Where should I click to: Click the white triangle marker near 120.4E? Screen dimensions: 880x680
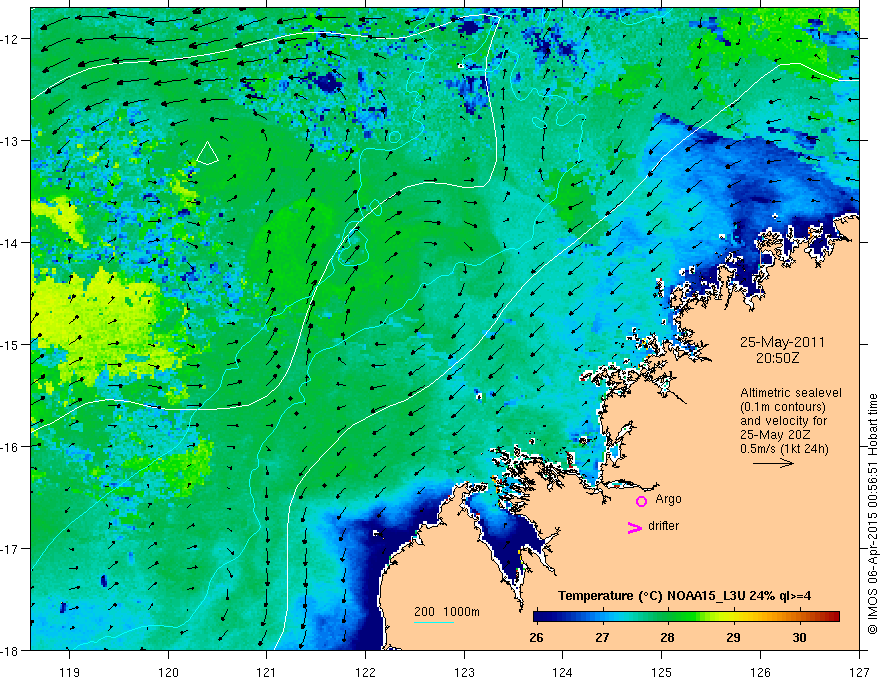tap(208, 153)
